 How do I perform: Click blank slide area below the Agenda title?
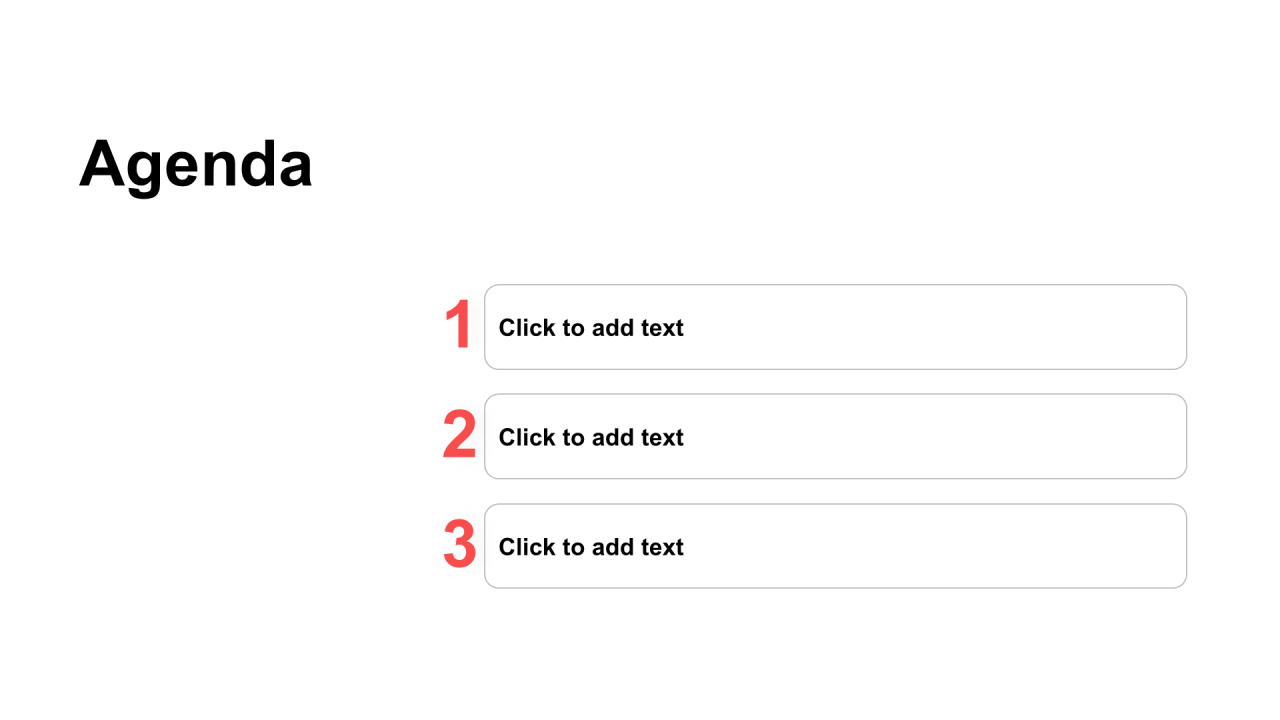pos(200,400)
